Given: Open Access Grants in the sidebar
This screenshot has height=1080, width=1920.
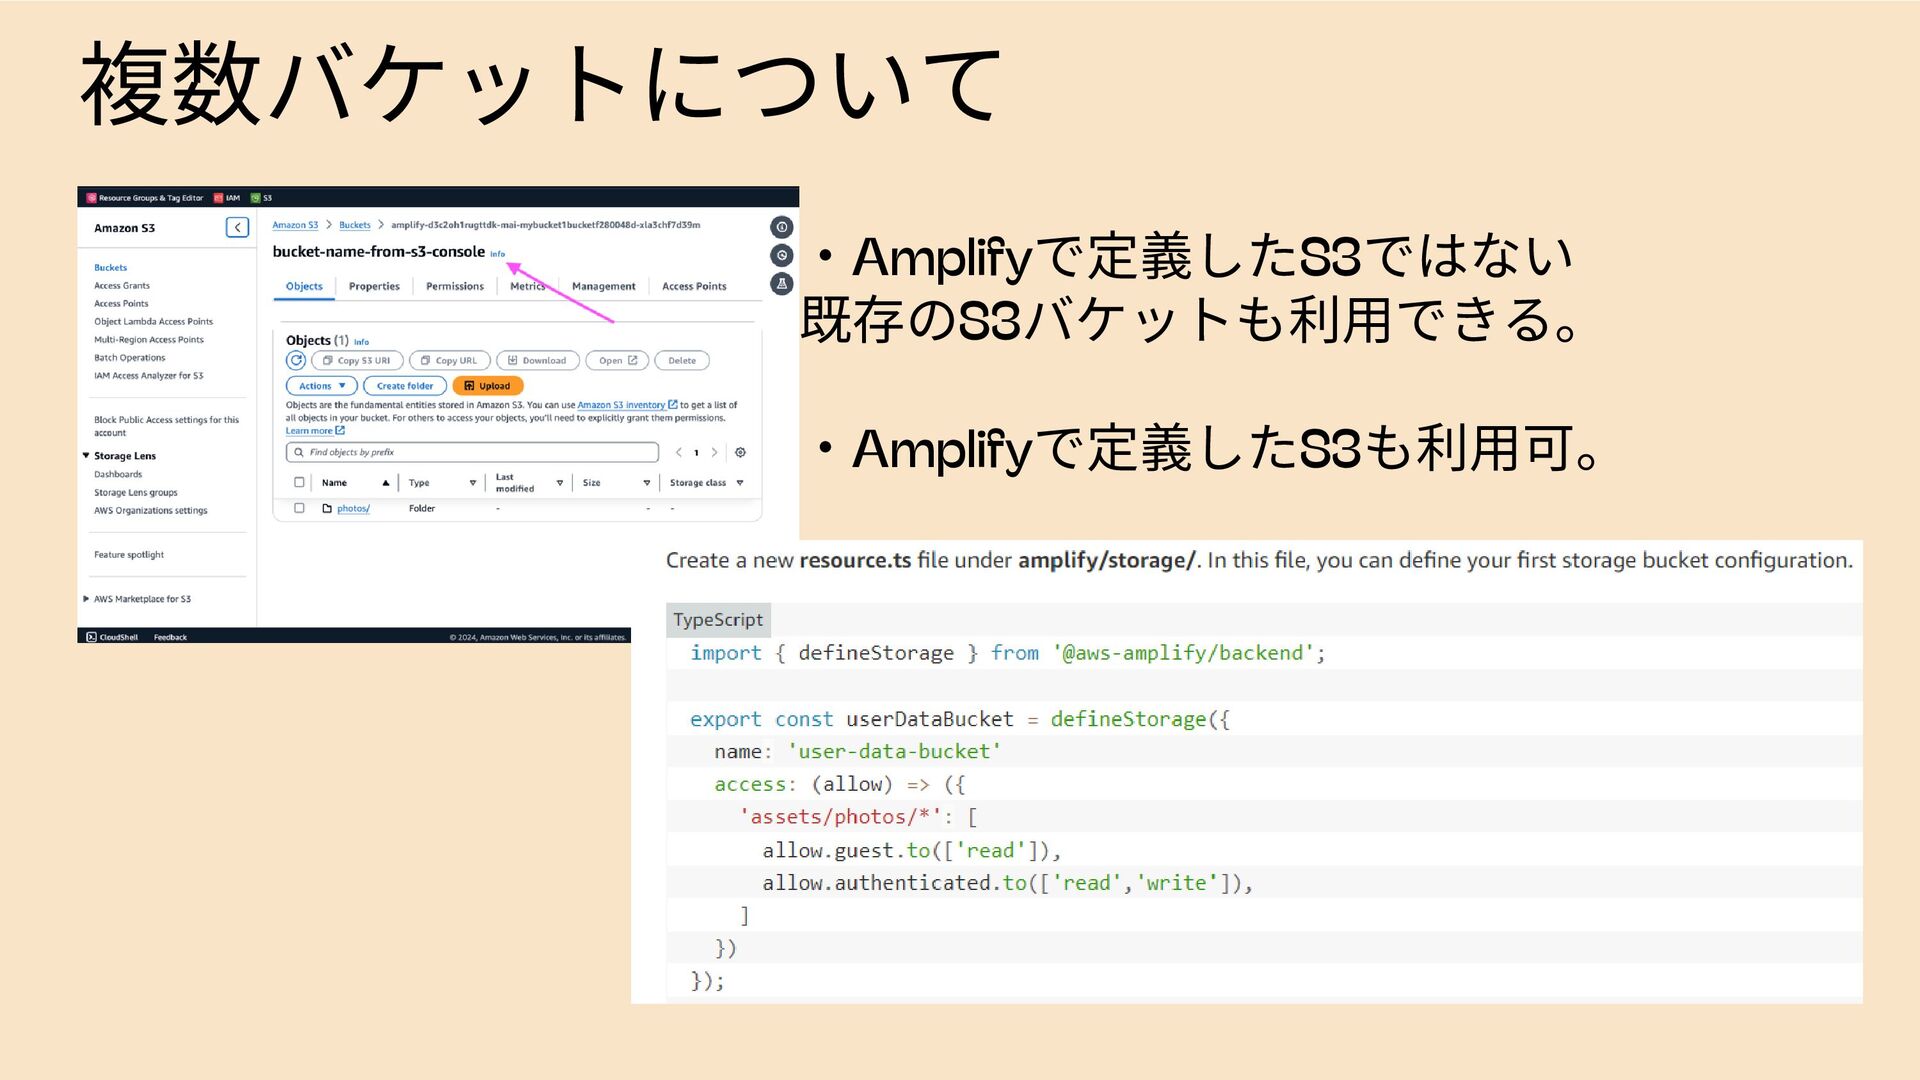Looking at the screenshot, I should [x=122, y=285].
